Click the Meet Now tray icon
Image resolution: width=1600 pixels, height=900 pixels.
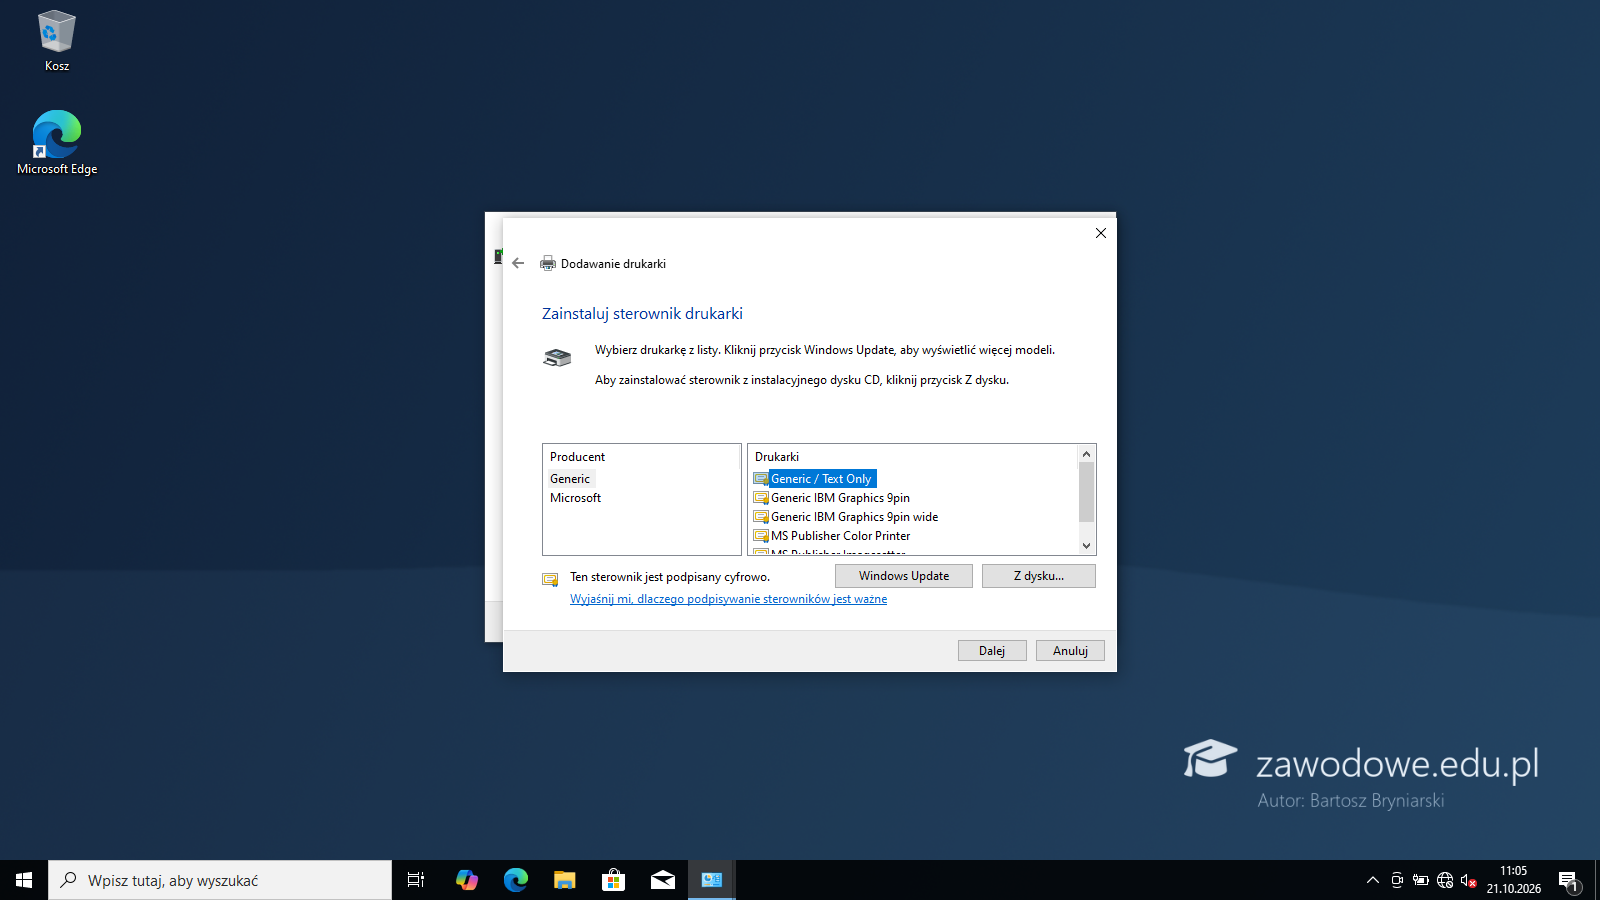[1397, 880]
